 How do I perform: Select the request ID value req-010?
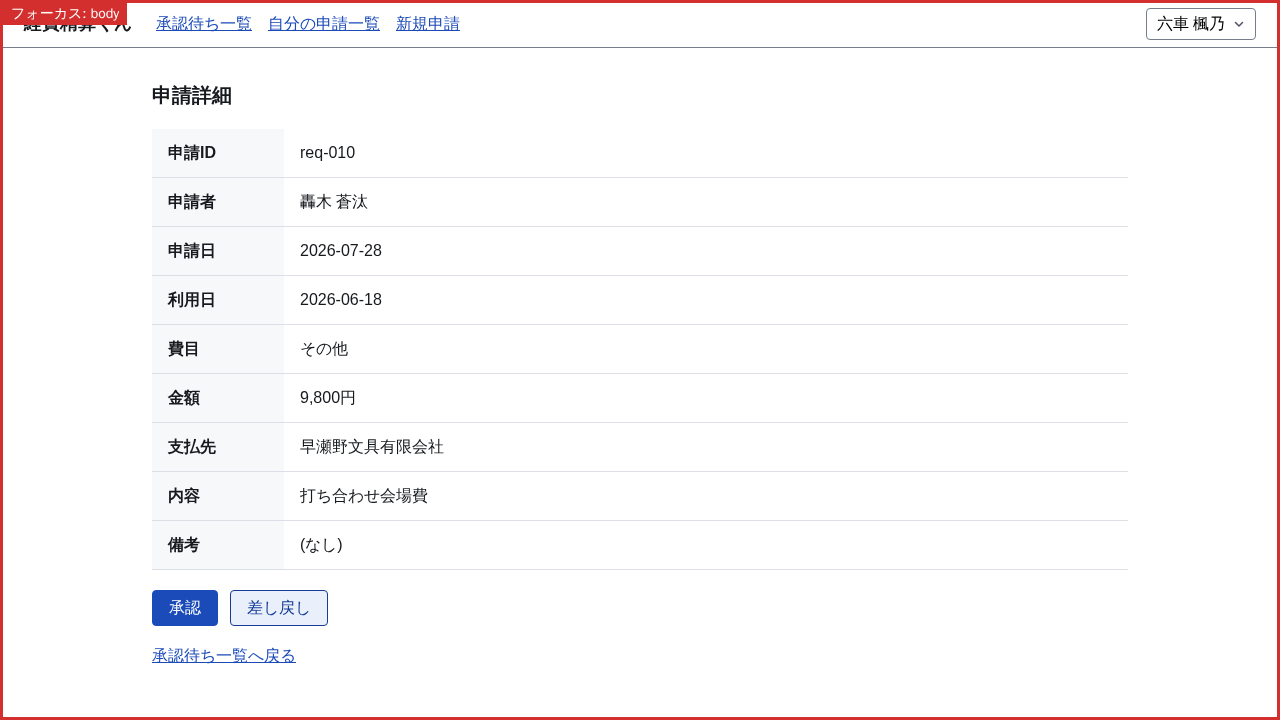[327, 153]
